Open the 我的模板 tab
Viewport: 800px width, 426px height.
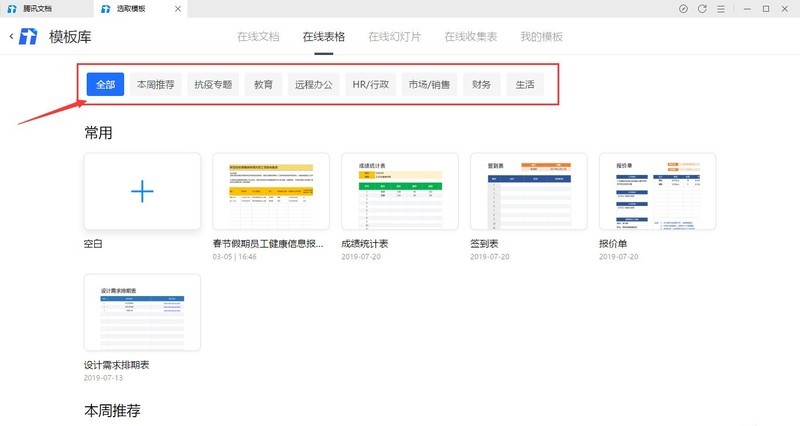(541, 37)
